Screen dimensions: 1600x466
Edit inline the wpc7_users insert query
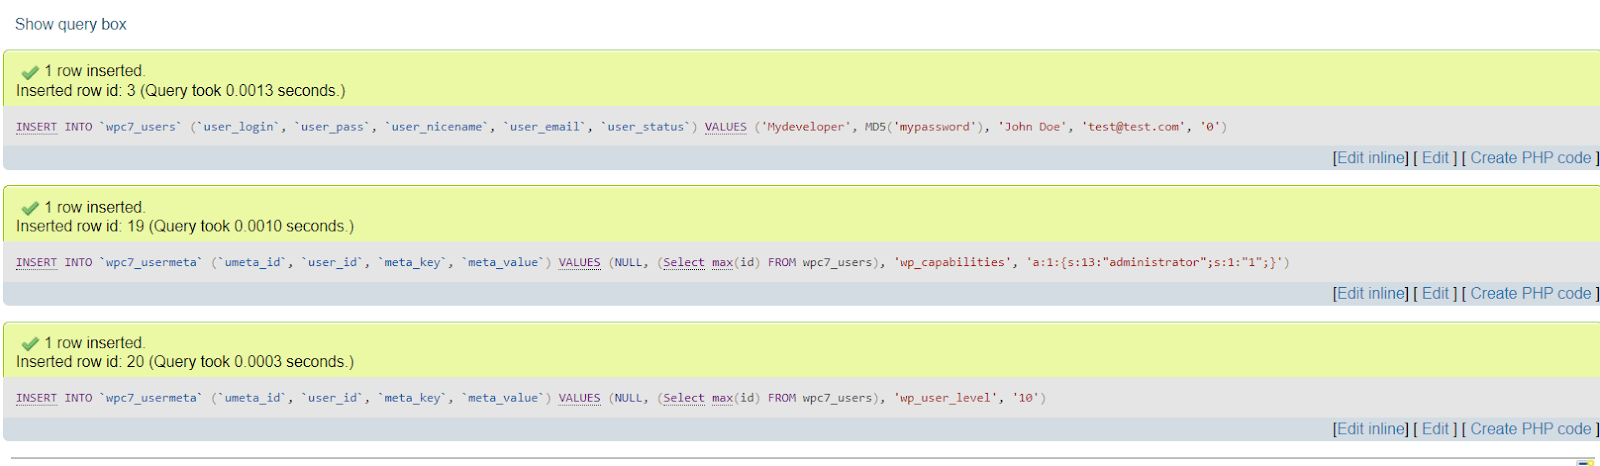point(1371,158)
